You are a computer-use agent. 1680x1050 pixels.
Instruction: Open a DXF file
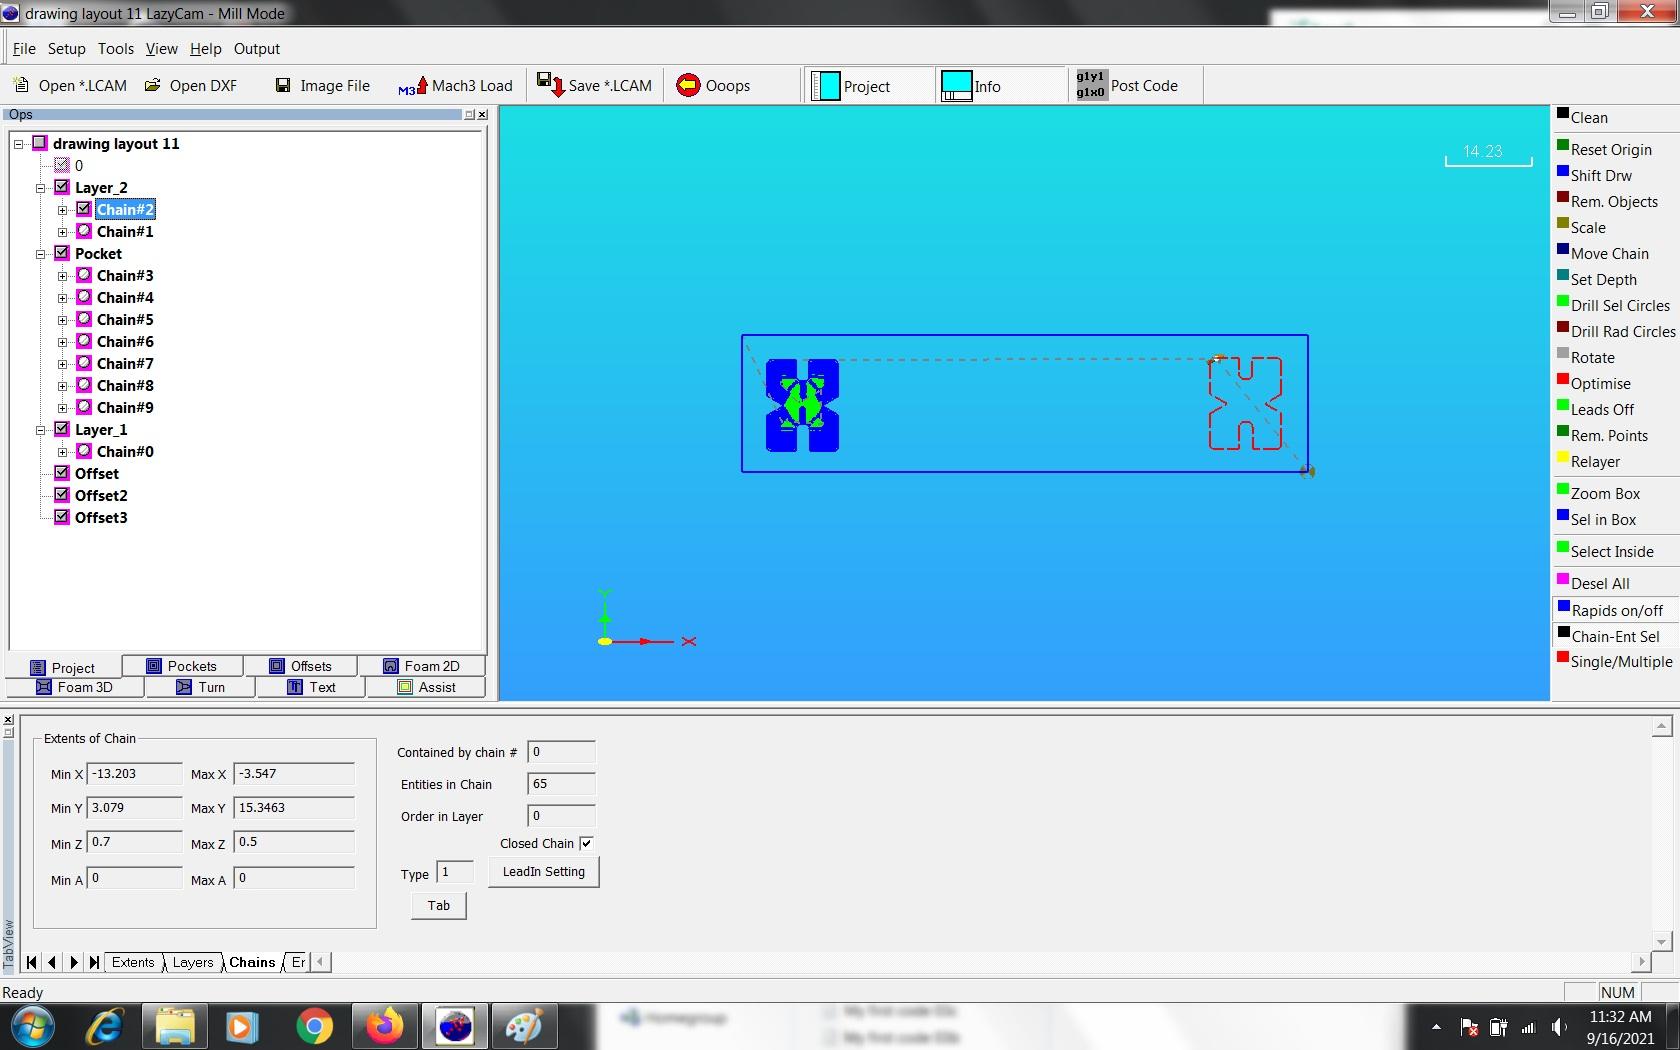(192, 85)
